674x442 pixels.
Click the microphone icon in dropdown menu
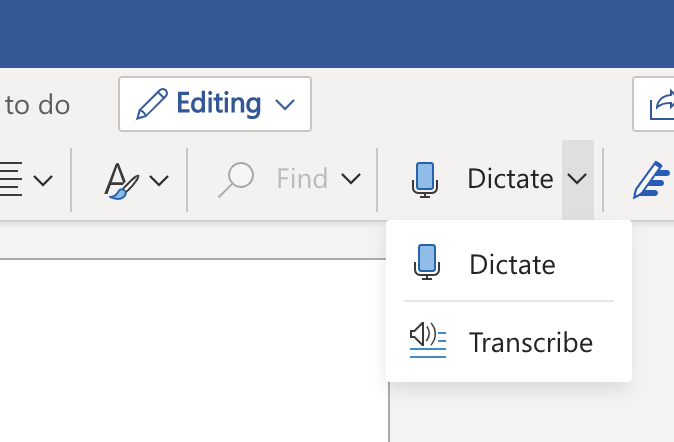pos(427,262)
